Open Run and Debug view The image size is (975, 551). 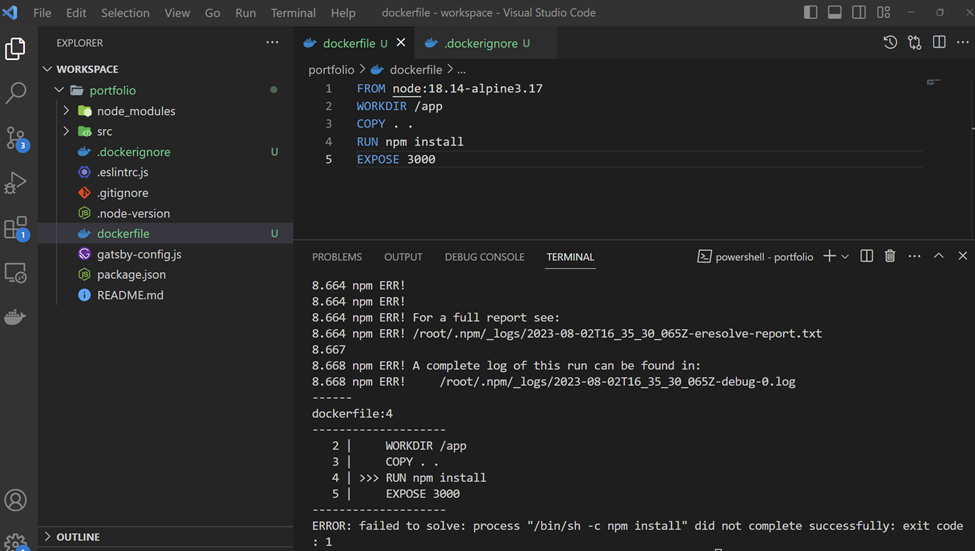tap(16, 182)
